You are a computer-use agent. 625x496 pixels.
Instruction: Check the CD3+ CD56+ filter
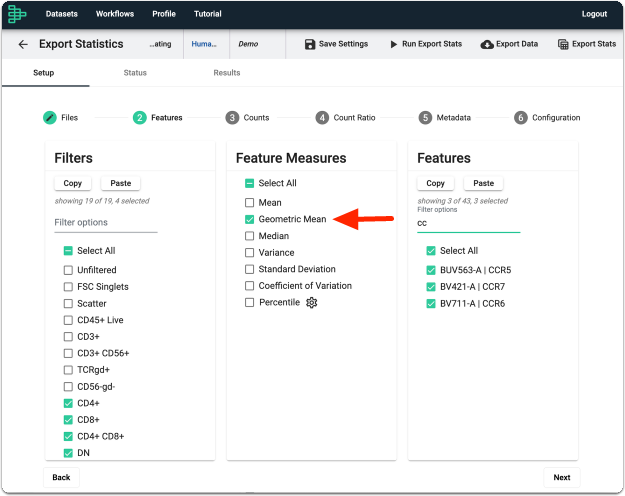click(x=68, y=353)
